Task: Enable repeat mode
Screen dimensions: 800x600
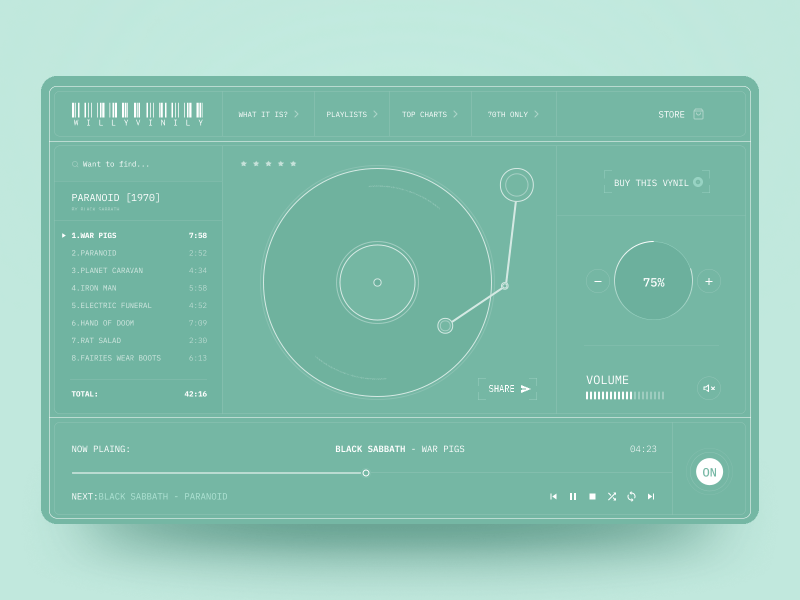Action: pos(631,495)
